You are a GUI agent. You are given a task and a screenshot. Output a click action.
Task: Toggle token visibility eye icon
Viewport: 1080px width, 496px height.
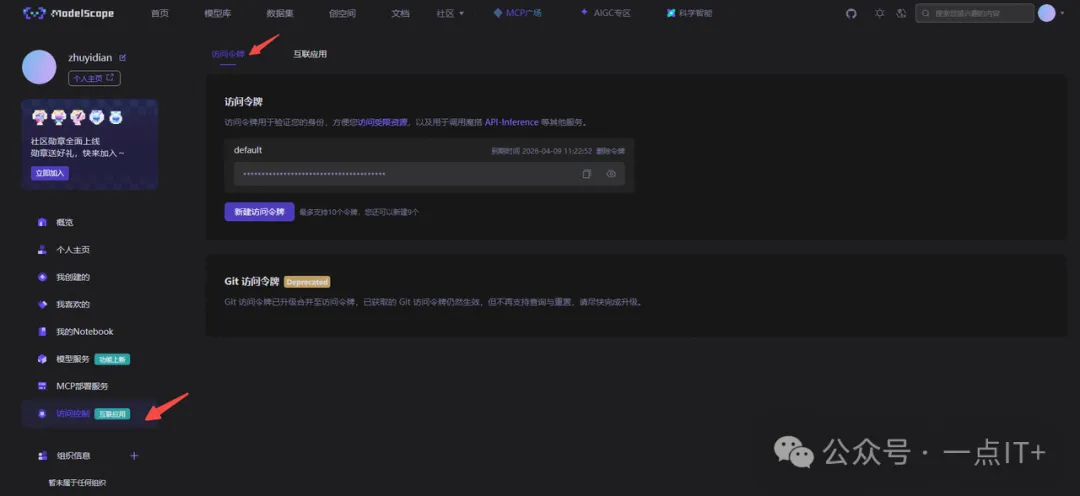pyautogui.click(x=611, y=174)
